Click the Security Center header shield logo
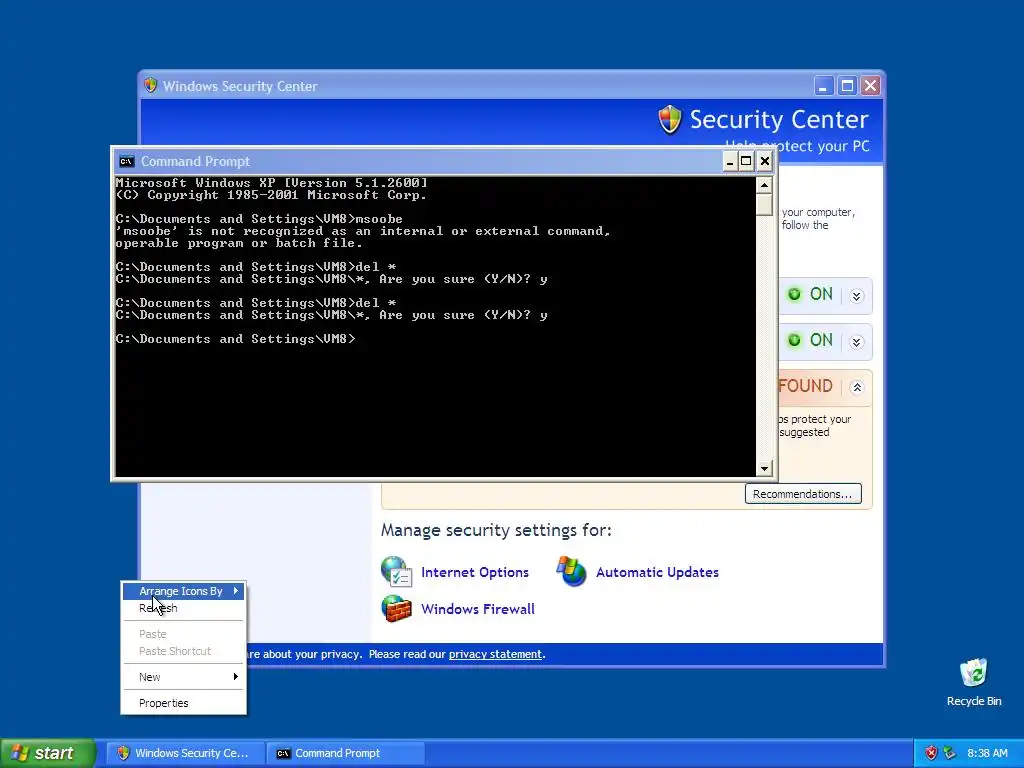Screen dimensions: 1024x768 (669, 120)
